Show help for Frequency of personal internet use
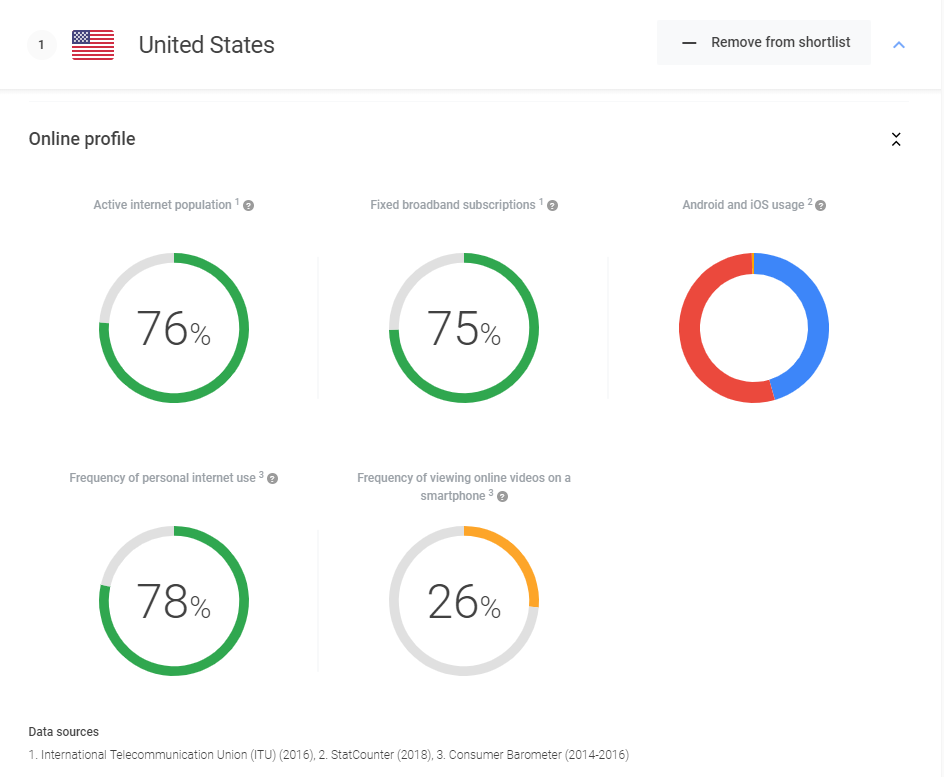Screen dimensions: 944x777 click(272, 479)
